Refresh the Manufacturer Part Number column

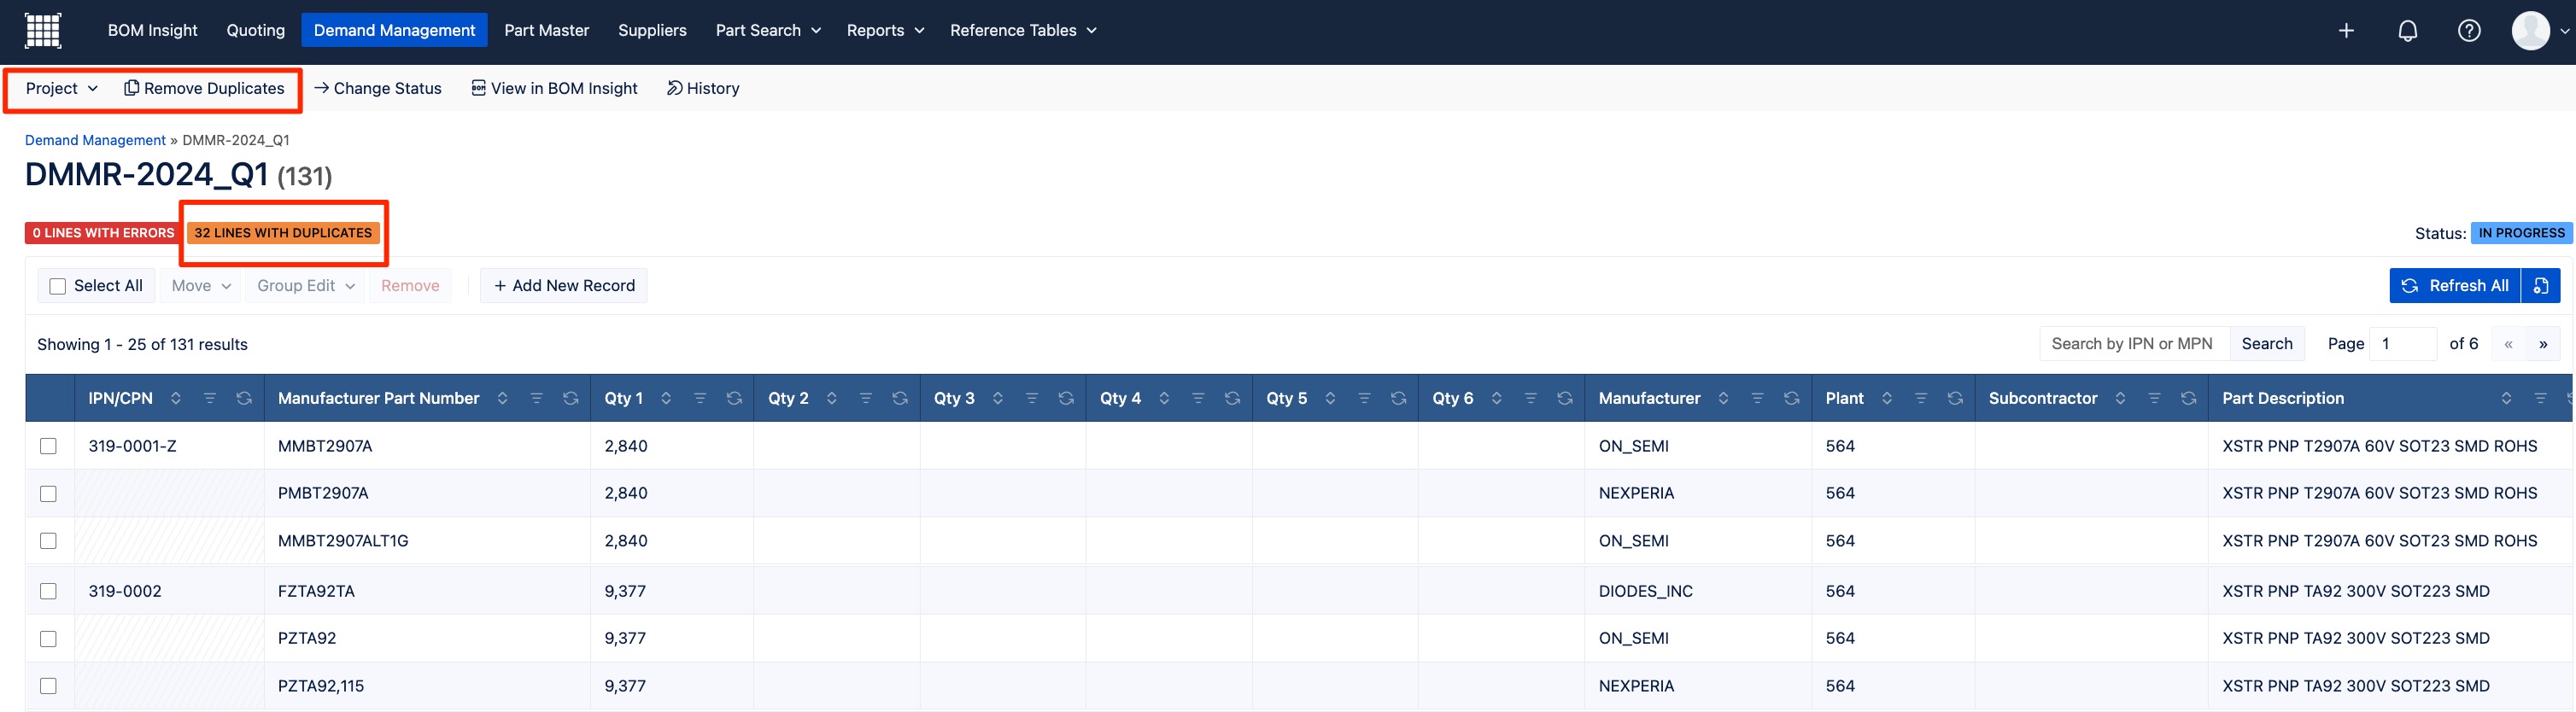point(571,398)
